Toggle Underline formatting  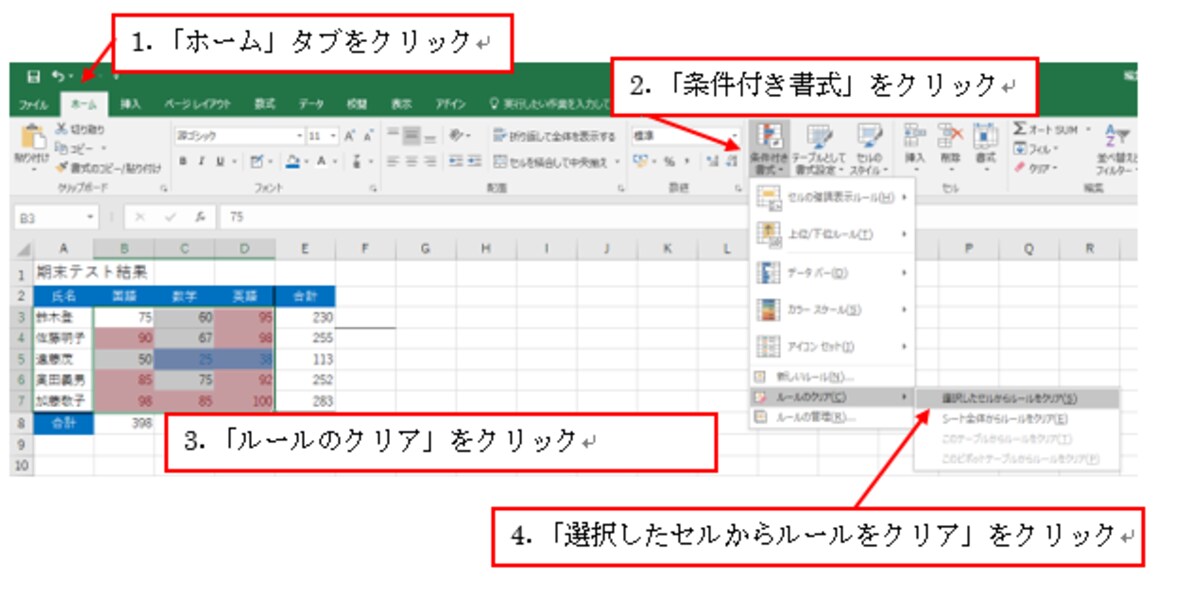(221, 161)
